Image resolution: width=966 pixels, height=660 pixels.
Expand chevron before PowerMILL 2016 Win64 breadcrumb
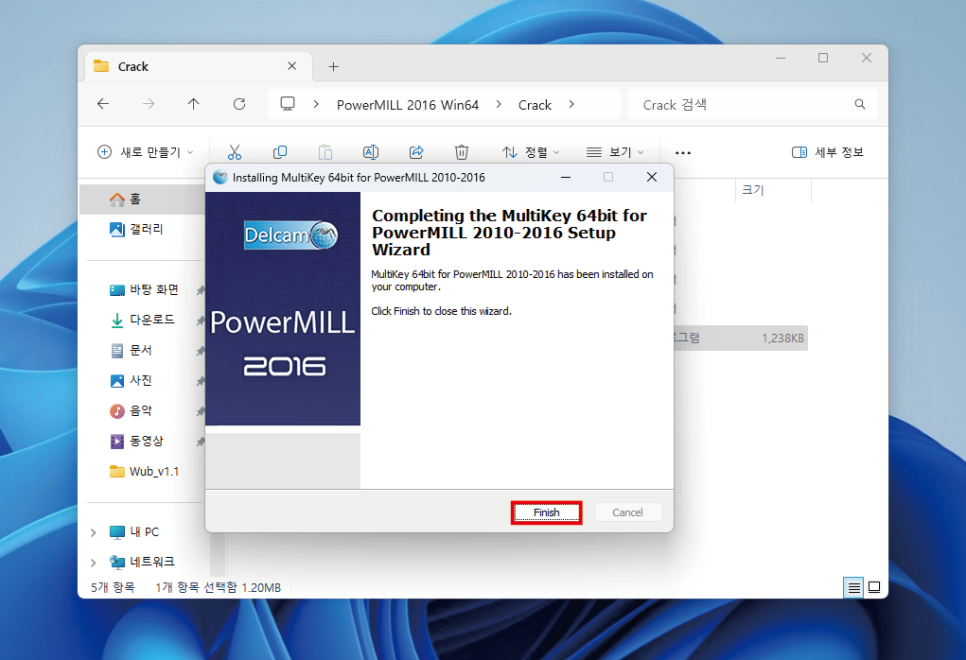click(316, 105)
